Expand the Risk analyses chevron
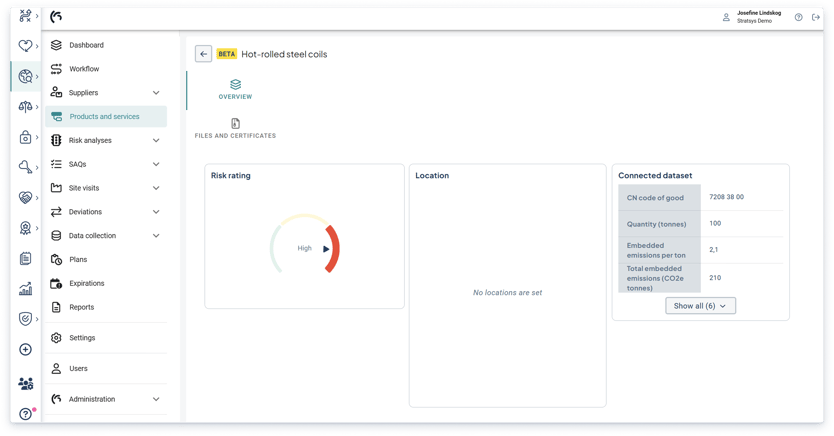 coord(156,141)
